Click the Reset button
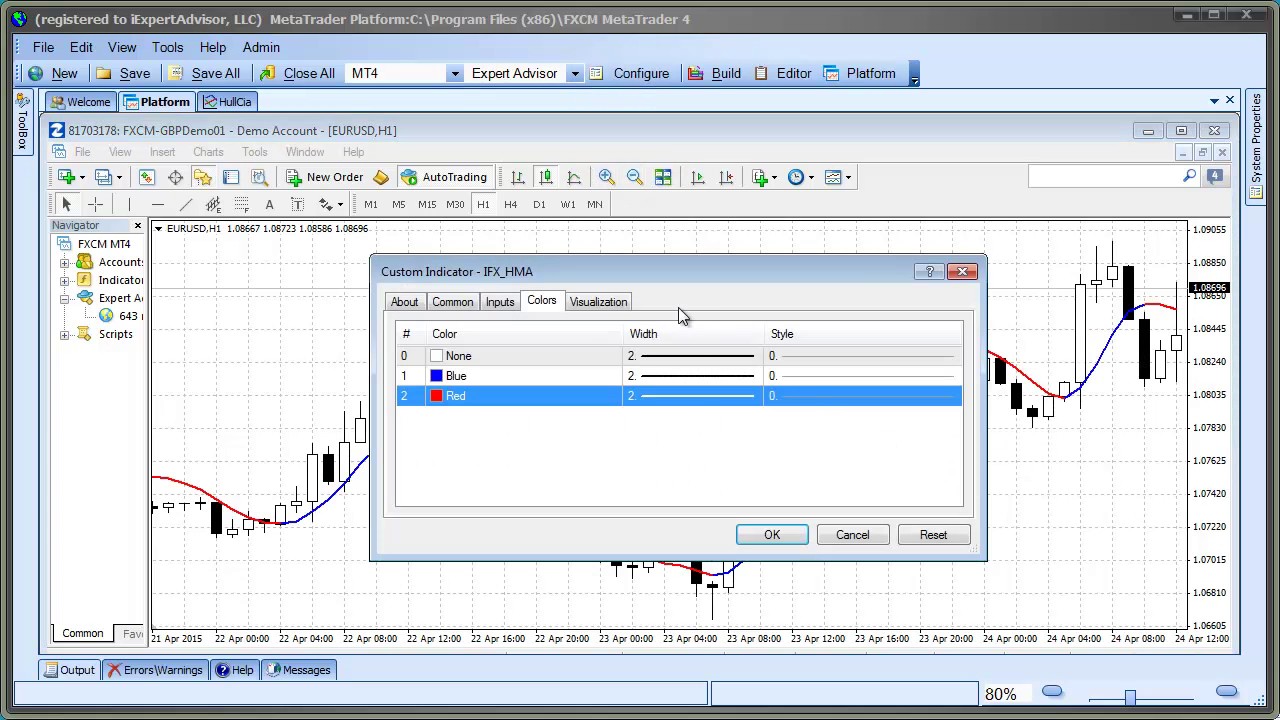This screenshot has height=720, width=1280. (x=933, y=535)
